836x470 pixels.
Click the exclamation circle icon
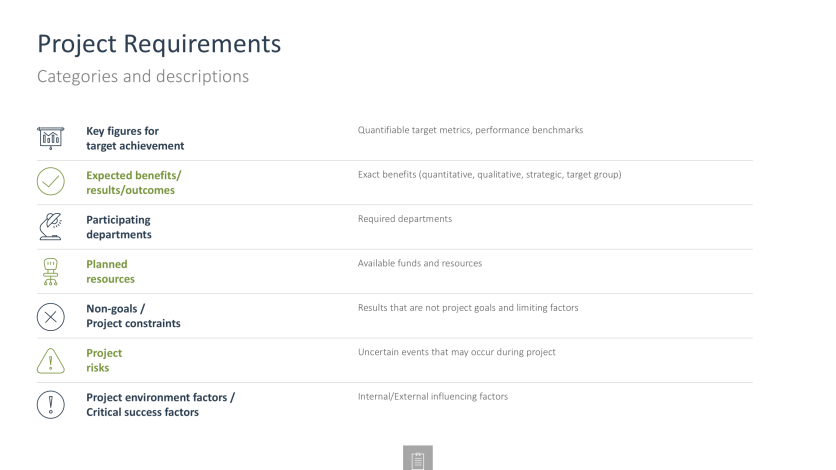50,404
